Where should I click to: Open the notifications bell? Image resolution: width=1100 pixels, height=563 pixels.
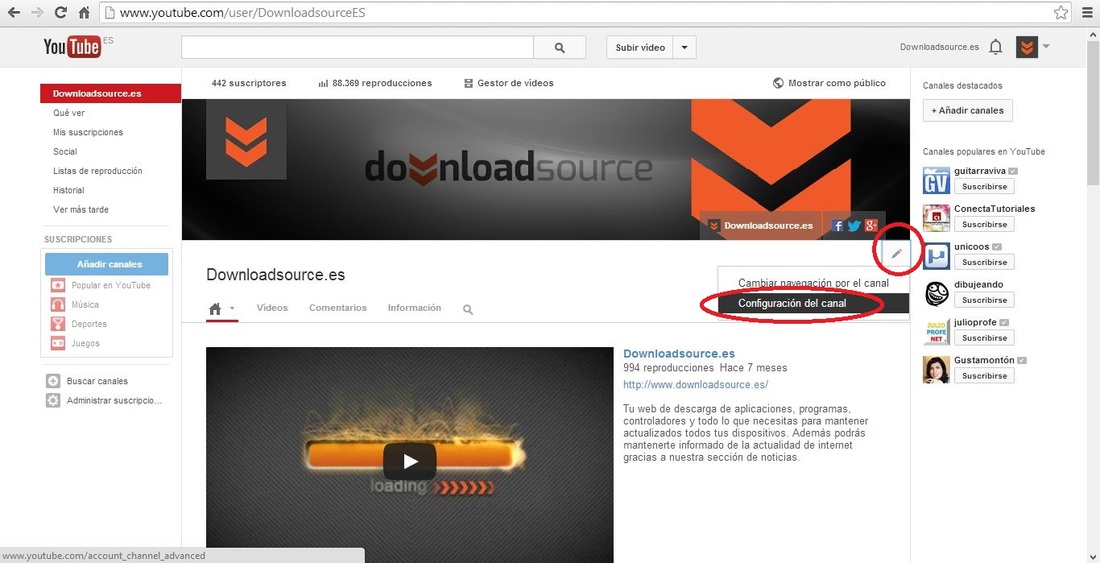point(995,47)
